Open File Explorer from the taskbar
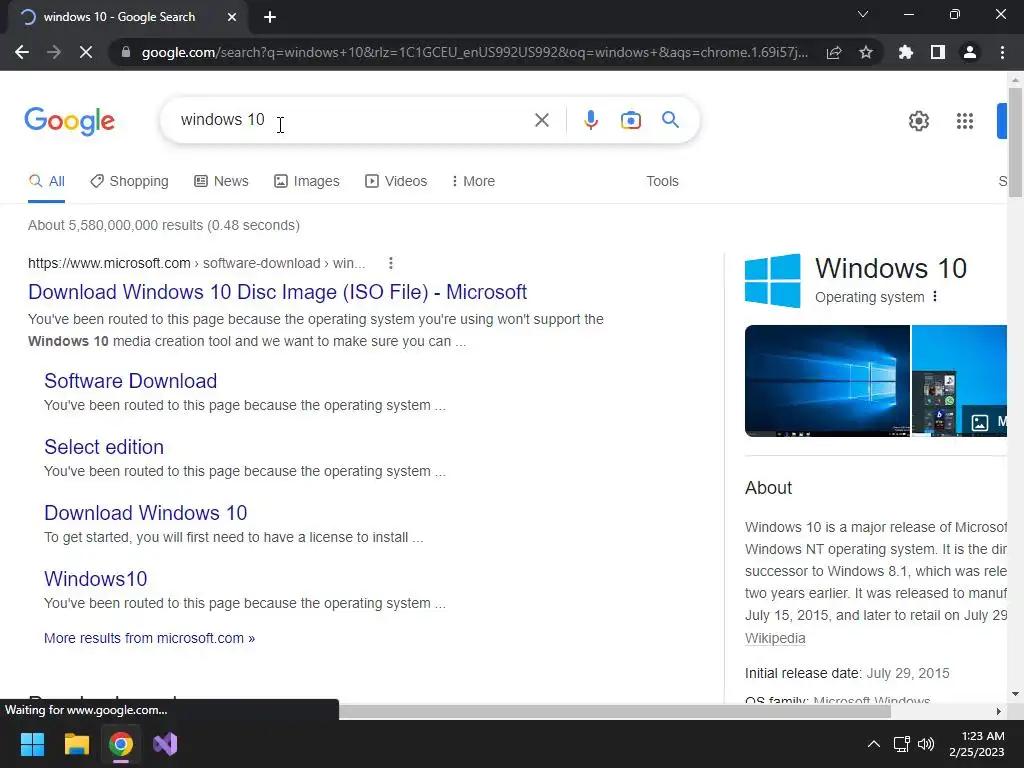 pos(76,744)
